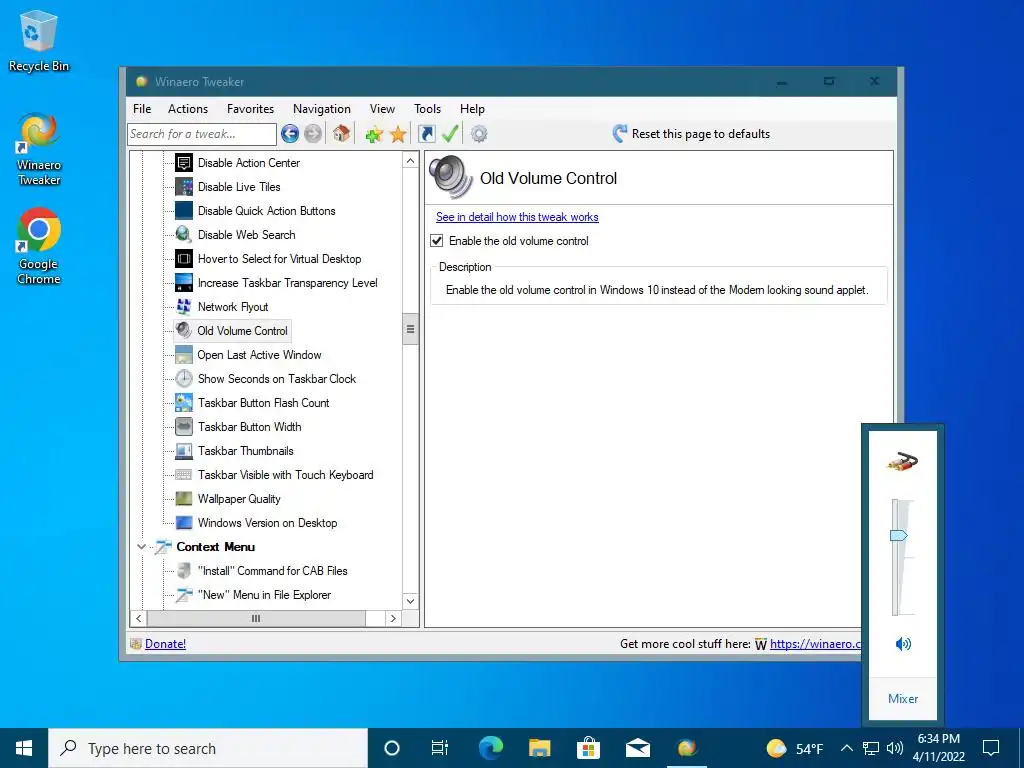Viewport: 1024px width, 768px height.
Task: Open the View menu
Action: click(382, 109)
